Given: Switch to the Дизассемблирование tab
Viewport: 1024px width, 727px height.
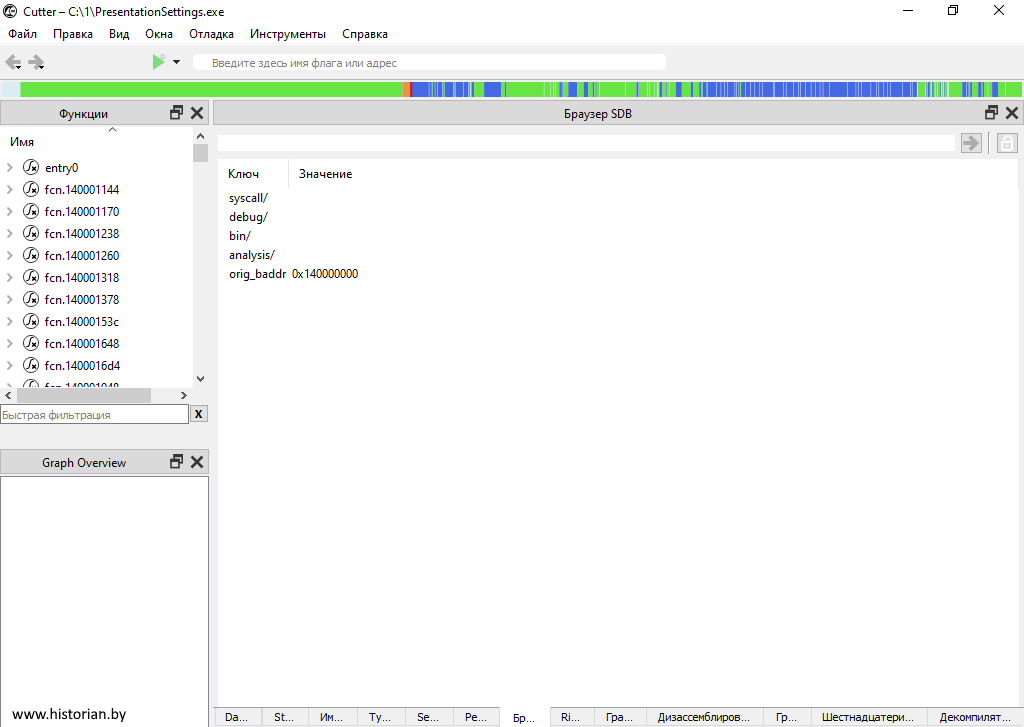Looking at the screenshot, I should tap(703, 717).
